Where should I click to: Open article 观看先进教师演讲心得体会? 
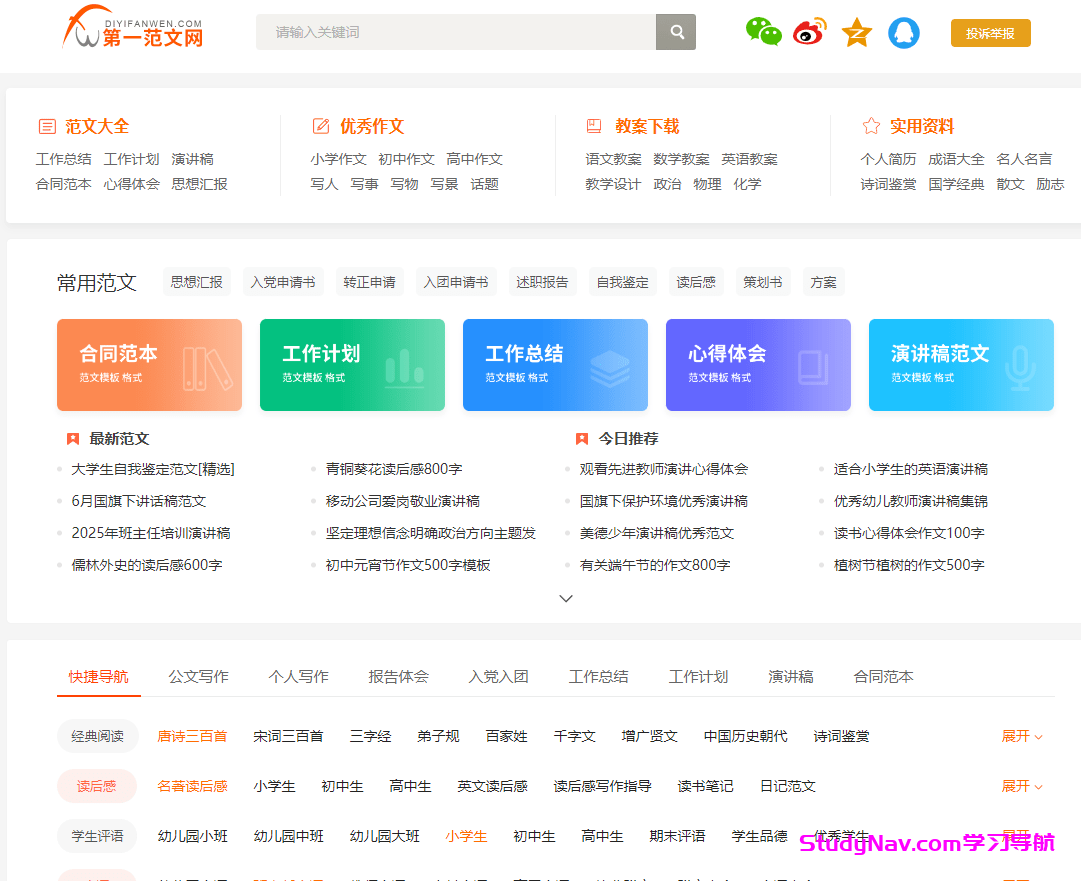pyautogui.click(x=664, y=469)
